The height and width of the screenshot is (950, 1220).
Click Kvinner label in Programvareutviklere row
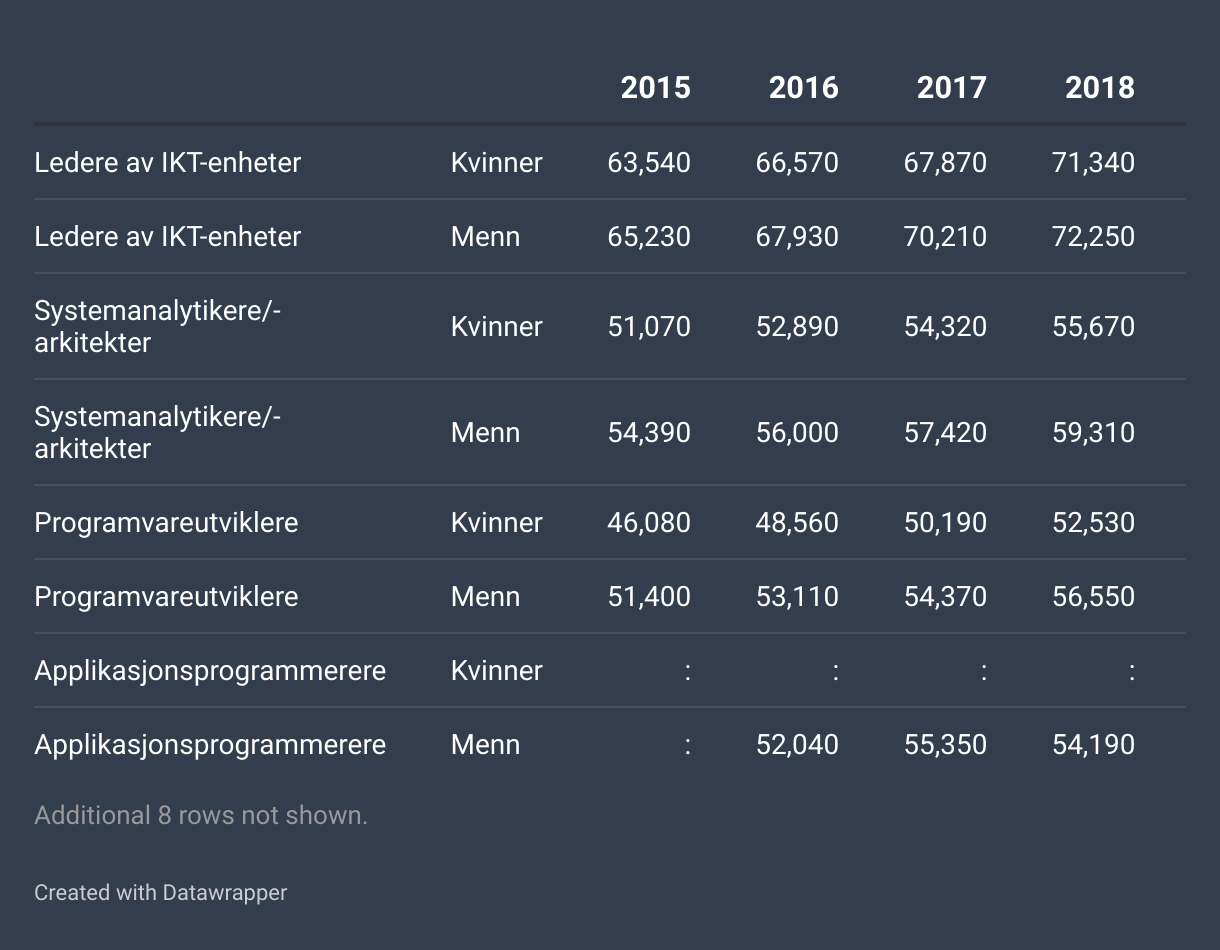[x=496, y=522]
